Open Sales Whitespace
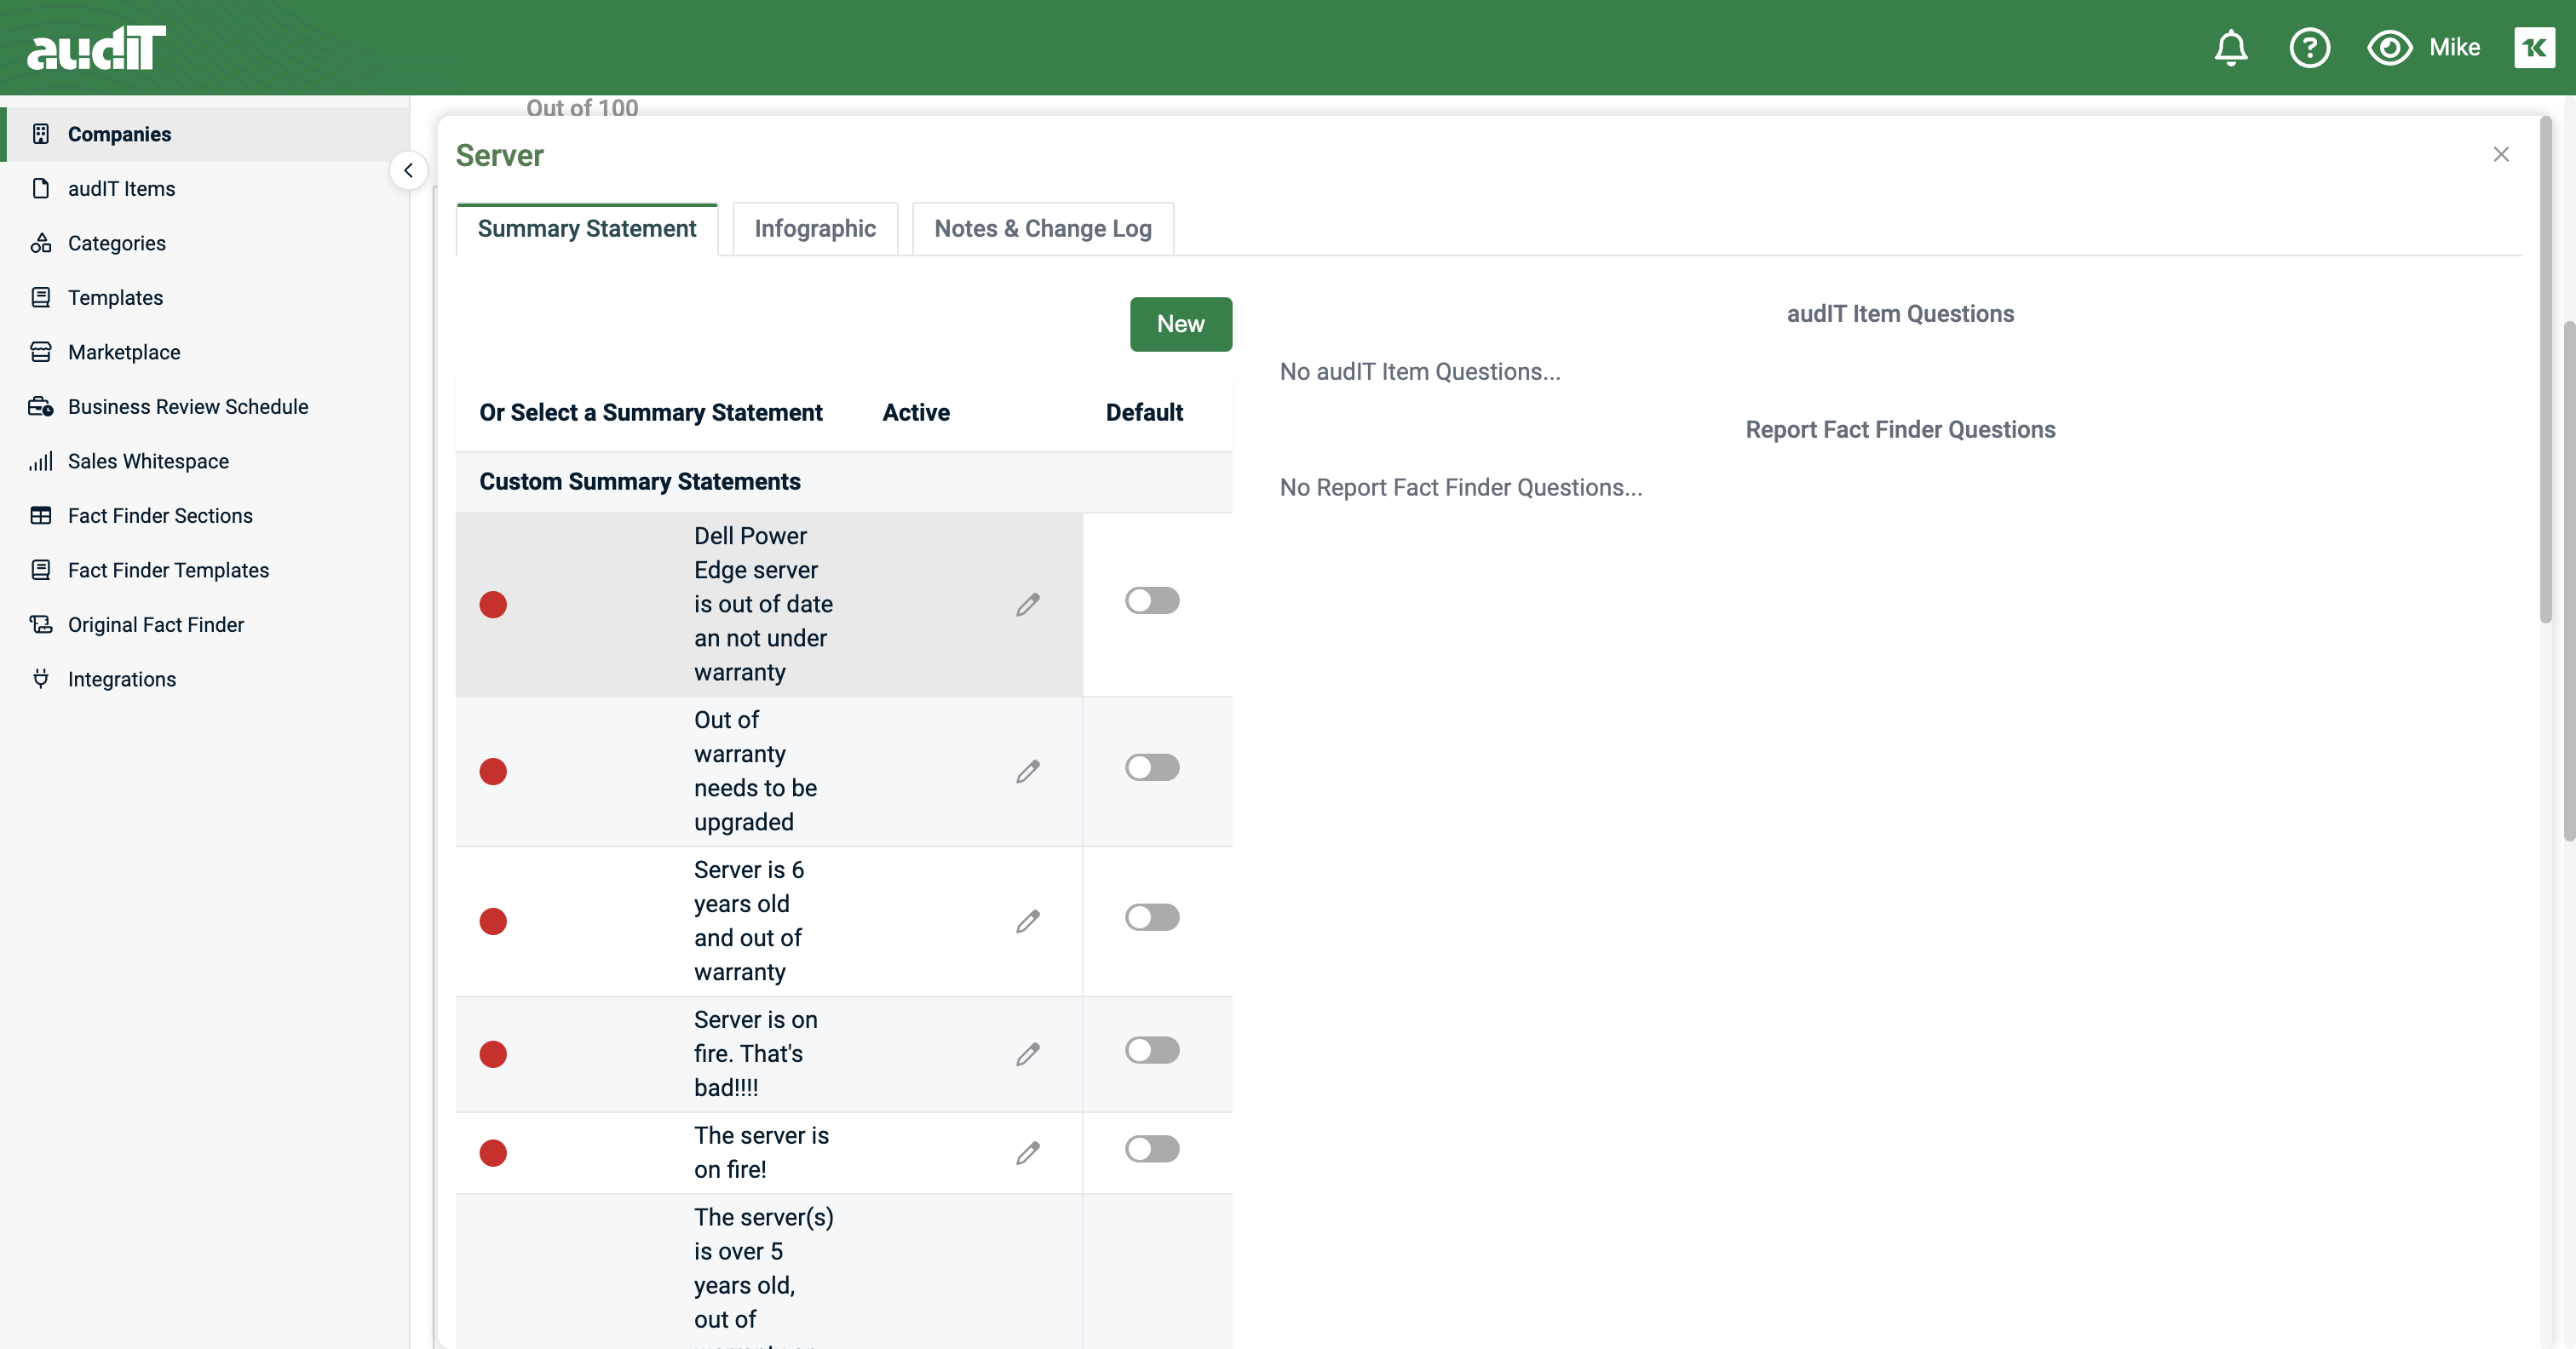This screenshot has height=1349, width=2576. [205, 461]
